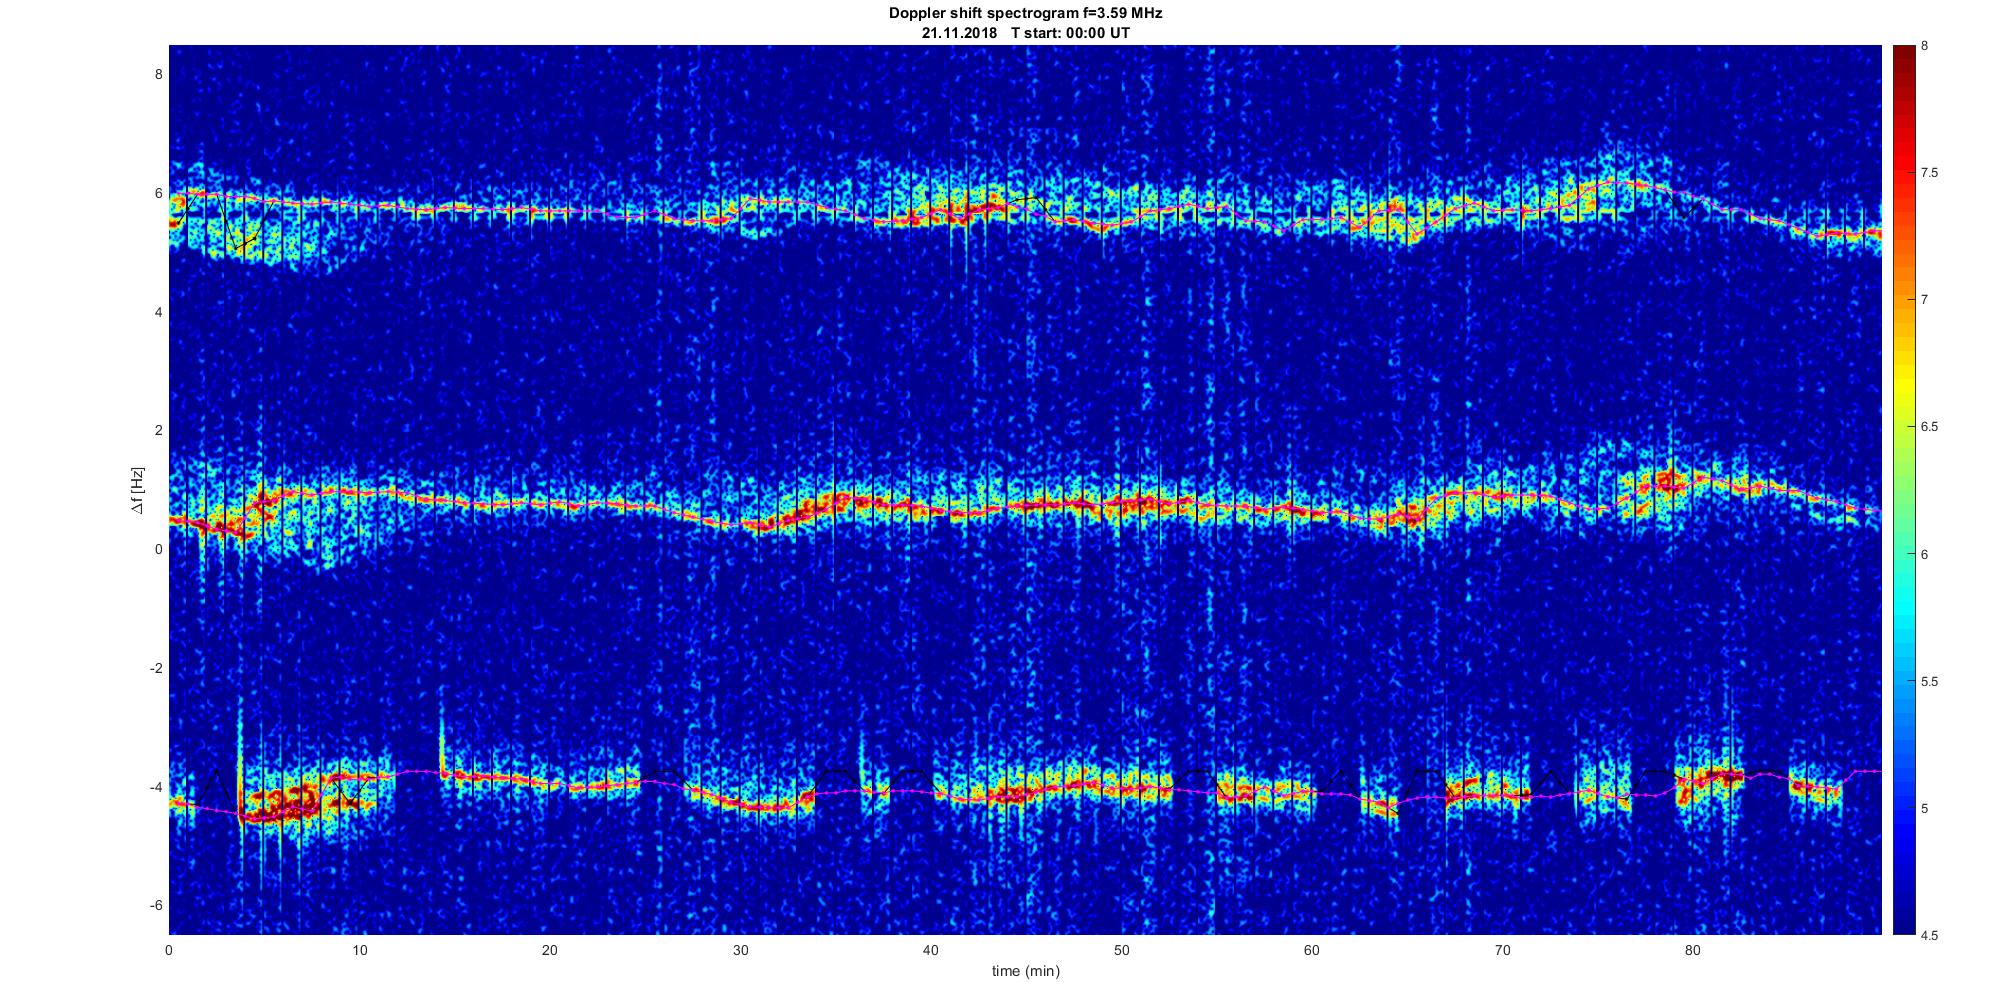
Task: Click y-axis tick label '6'
Action: pyautogui.click(x=158, y=193)
